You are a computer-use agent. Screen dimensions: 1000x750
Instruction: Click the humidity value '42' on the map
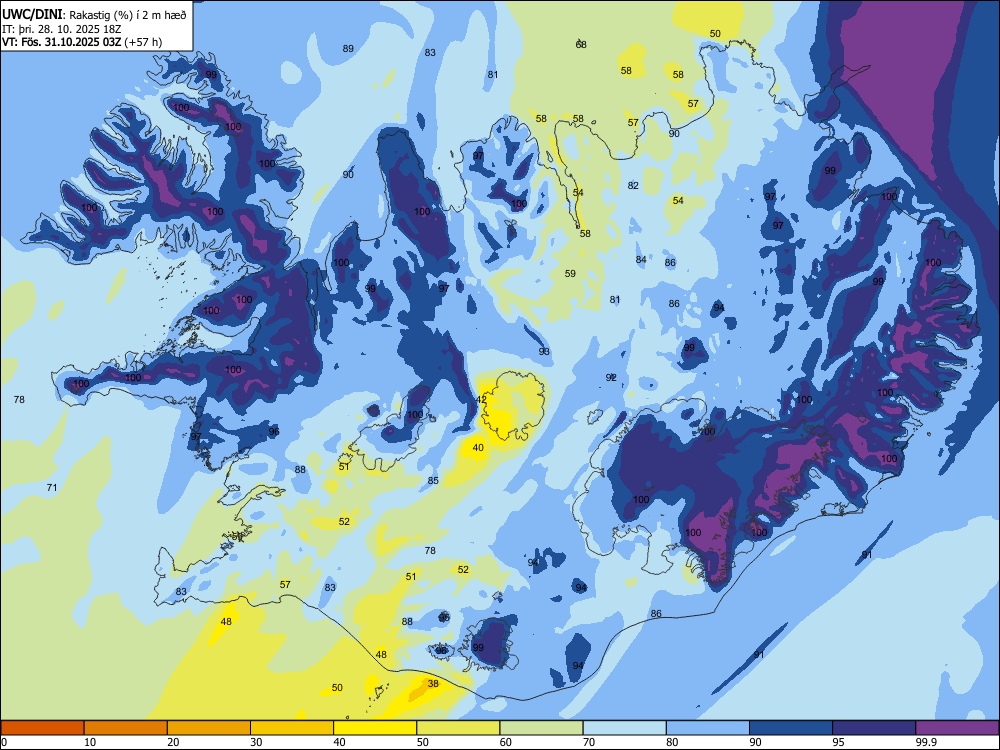tap(482, 400)
